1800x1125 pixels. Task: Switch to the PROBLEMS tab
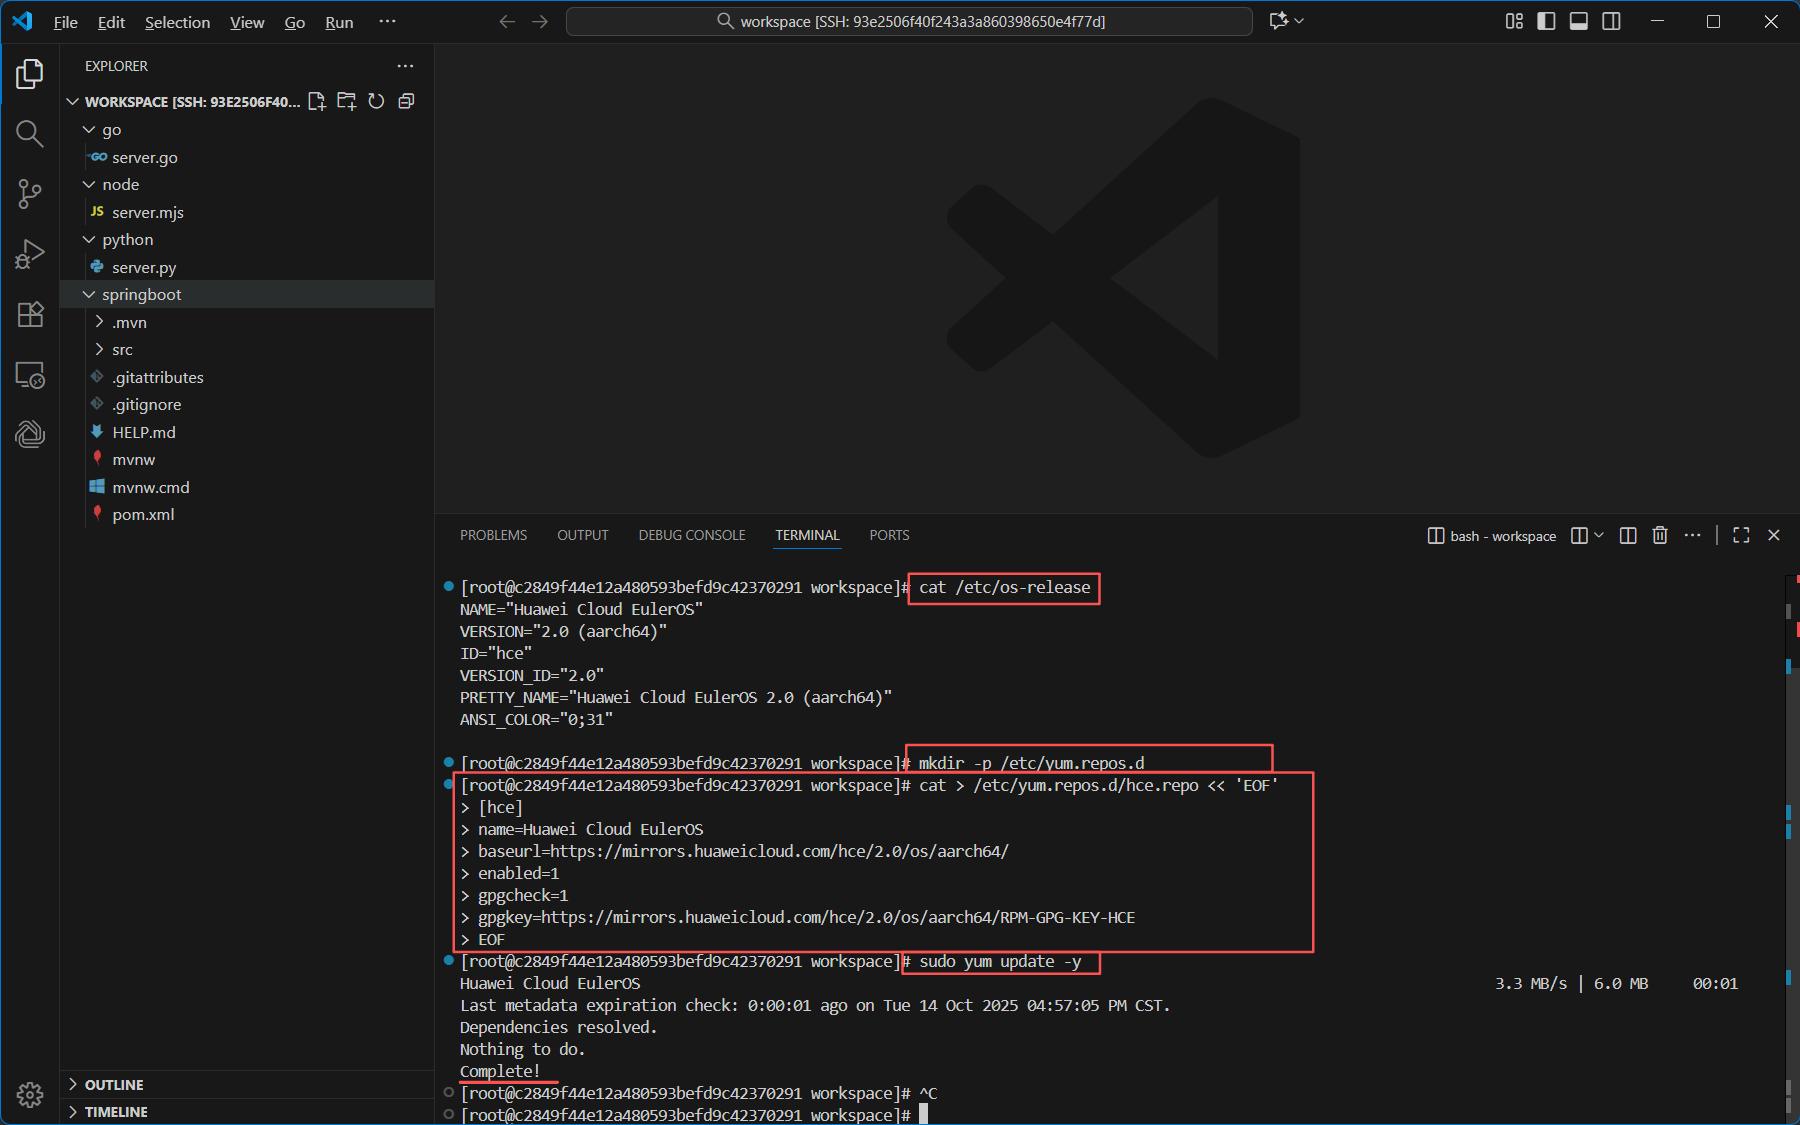(x=493, y=536)
